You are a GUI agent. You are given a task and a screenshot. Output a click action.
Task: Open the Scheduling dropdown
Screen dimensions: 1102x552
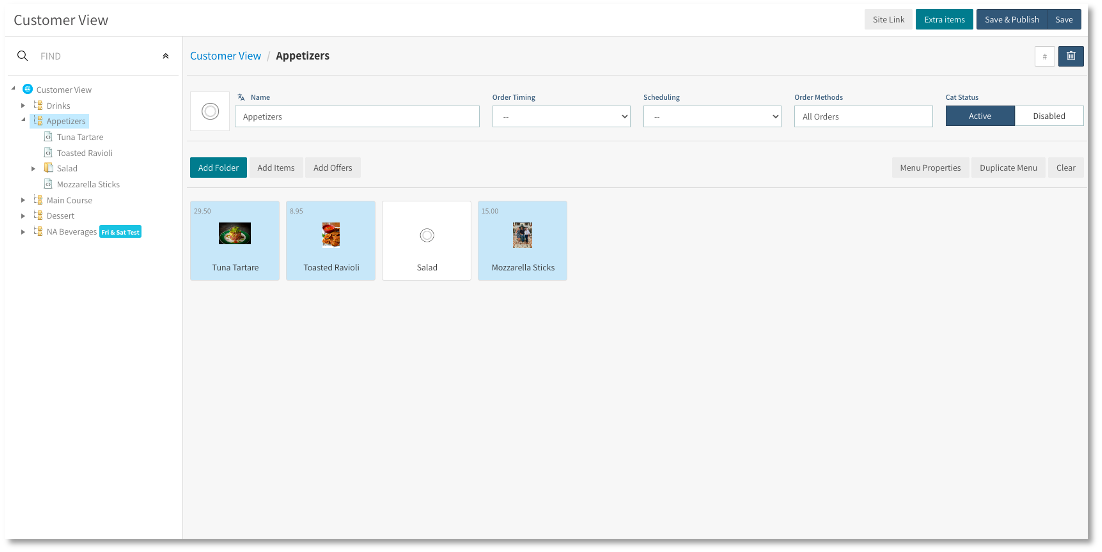(x=712, y=116)
